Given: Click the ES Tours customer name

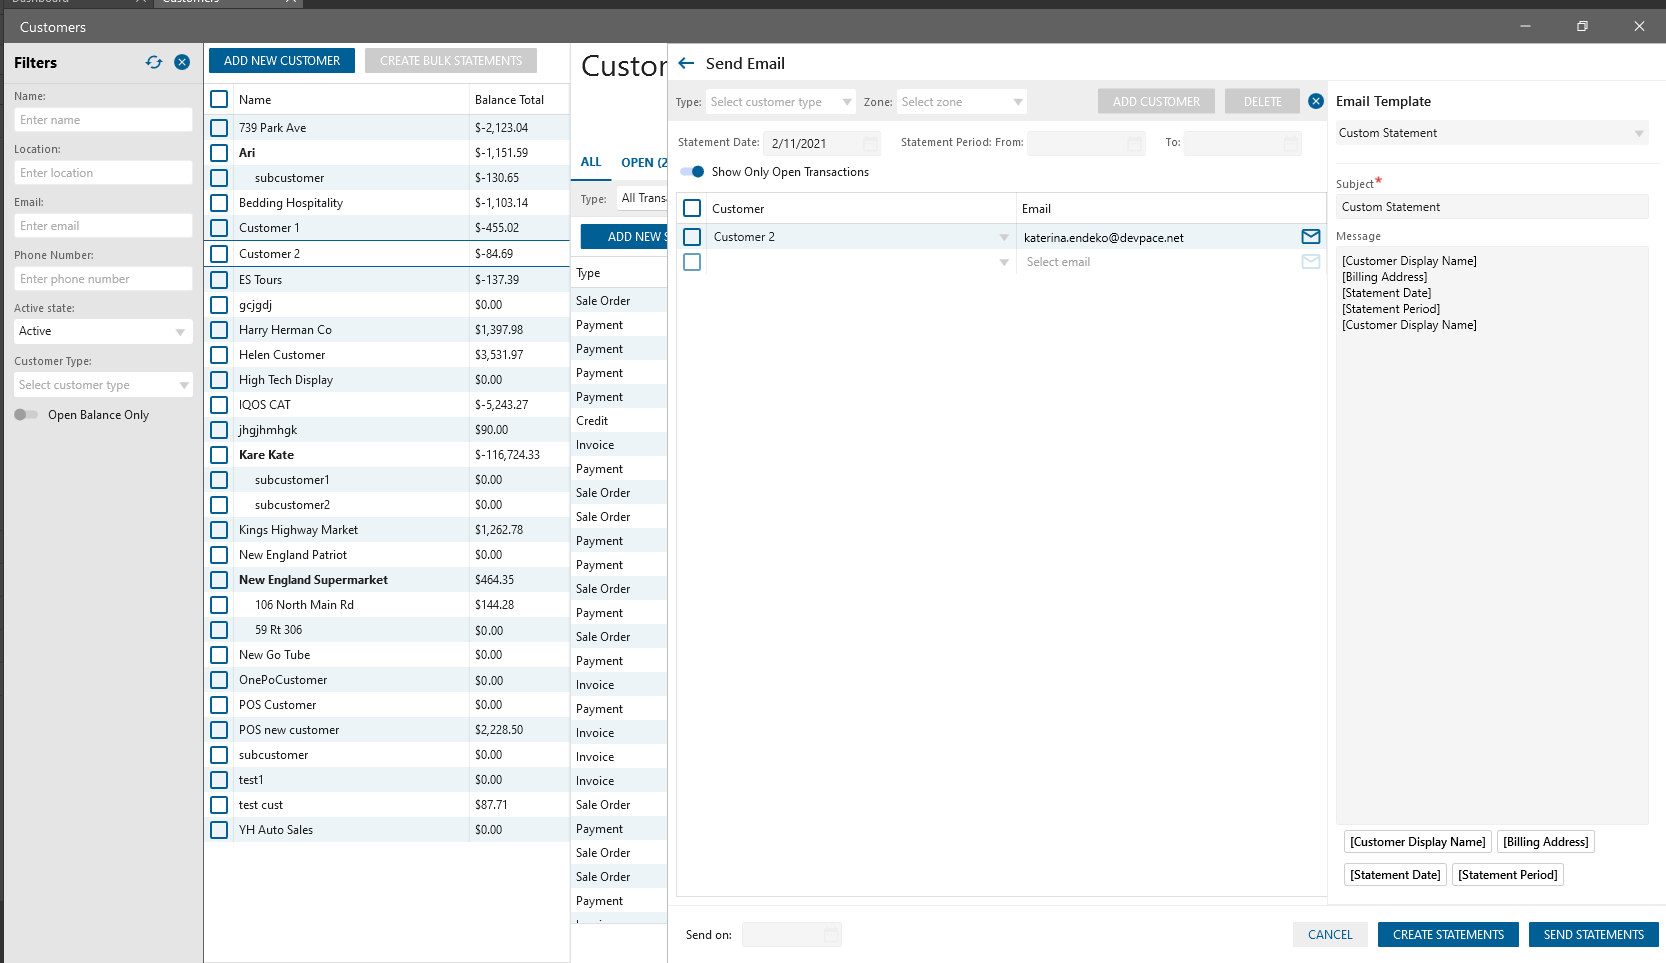Looking at the screenshot, I should coord(260,280).
